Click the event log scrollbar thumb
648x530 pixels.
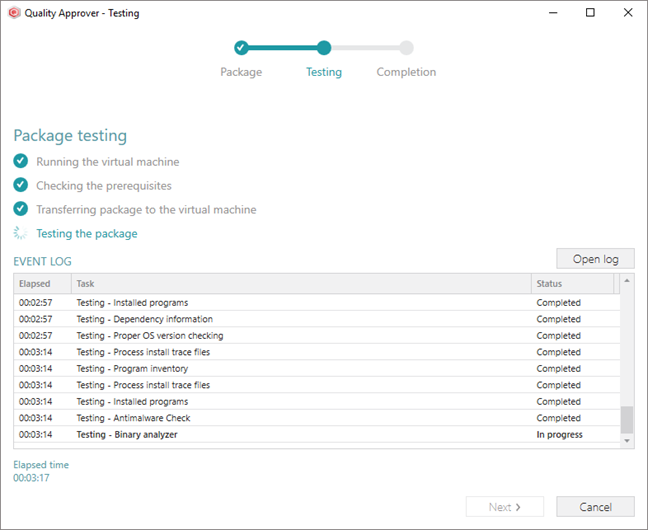point(627,420)
